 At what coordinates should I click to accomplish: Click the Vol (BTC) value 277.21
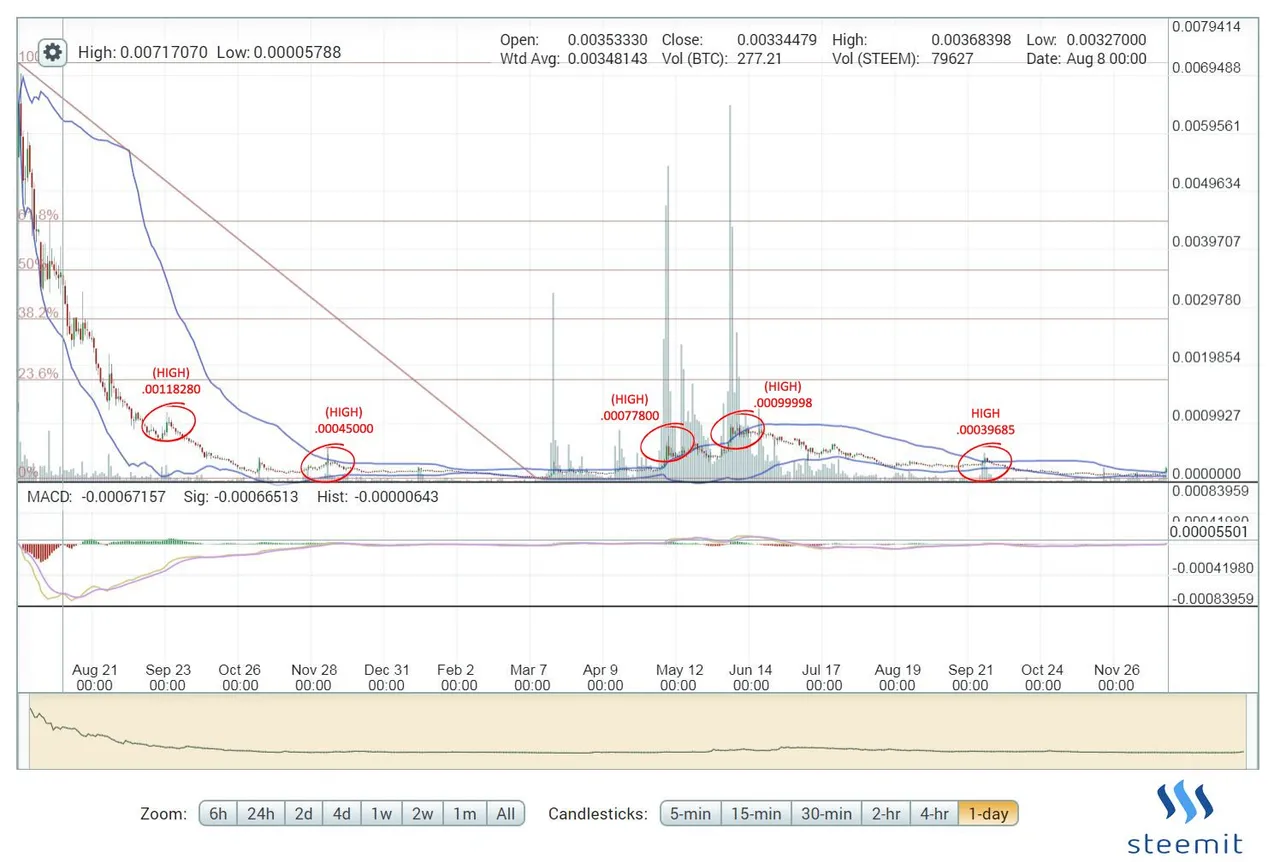(758, 59)
